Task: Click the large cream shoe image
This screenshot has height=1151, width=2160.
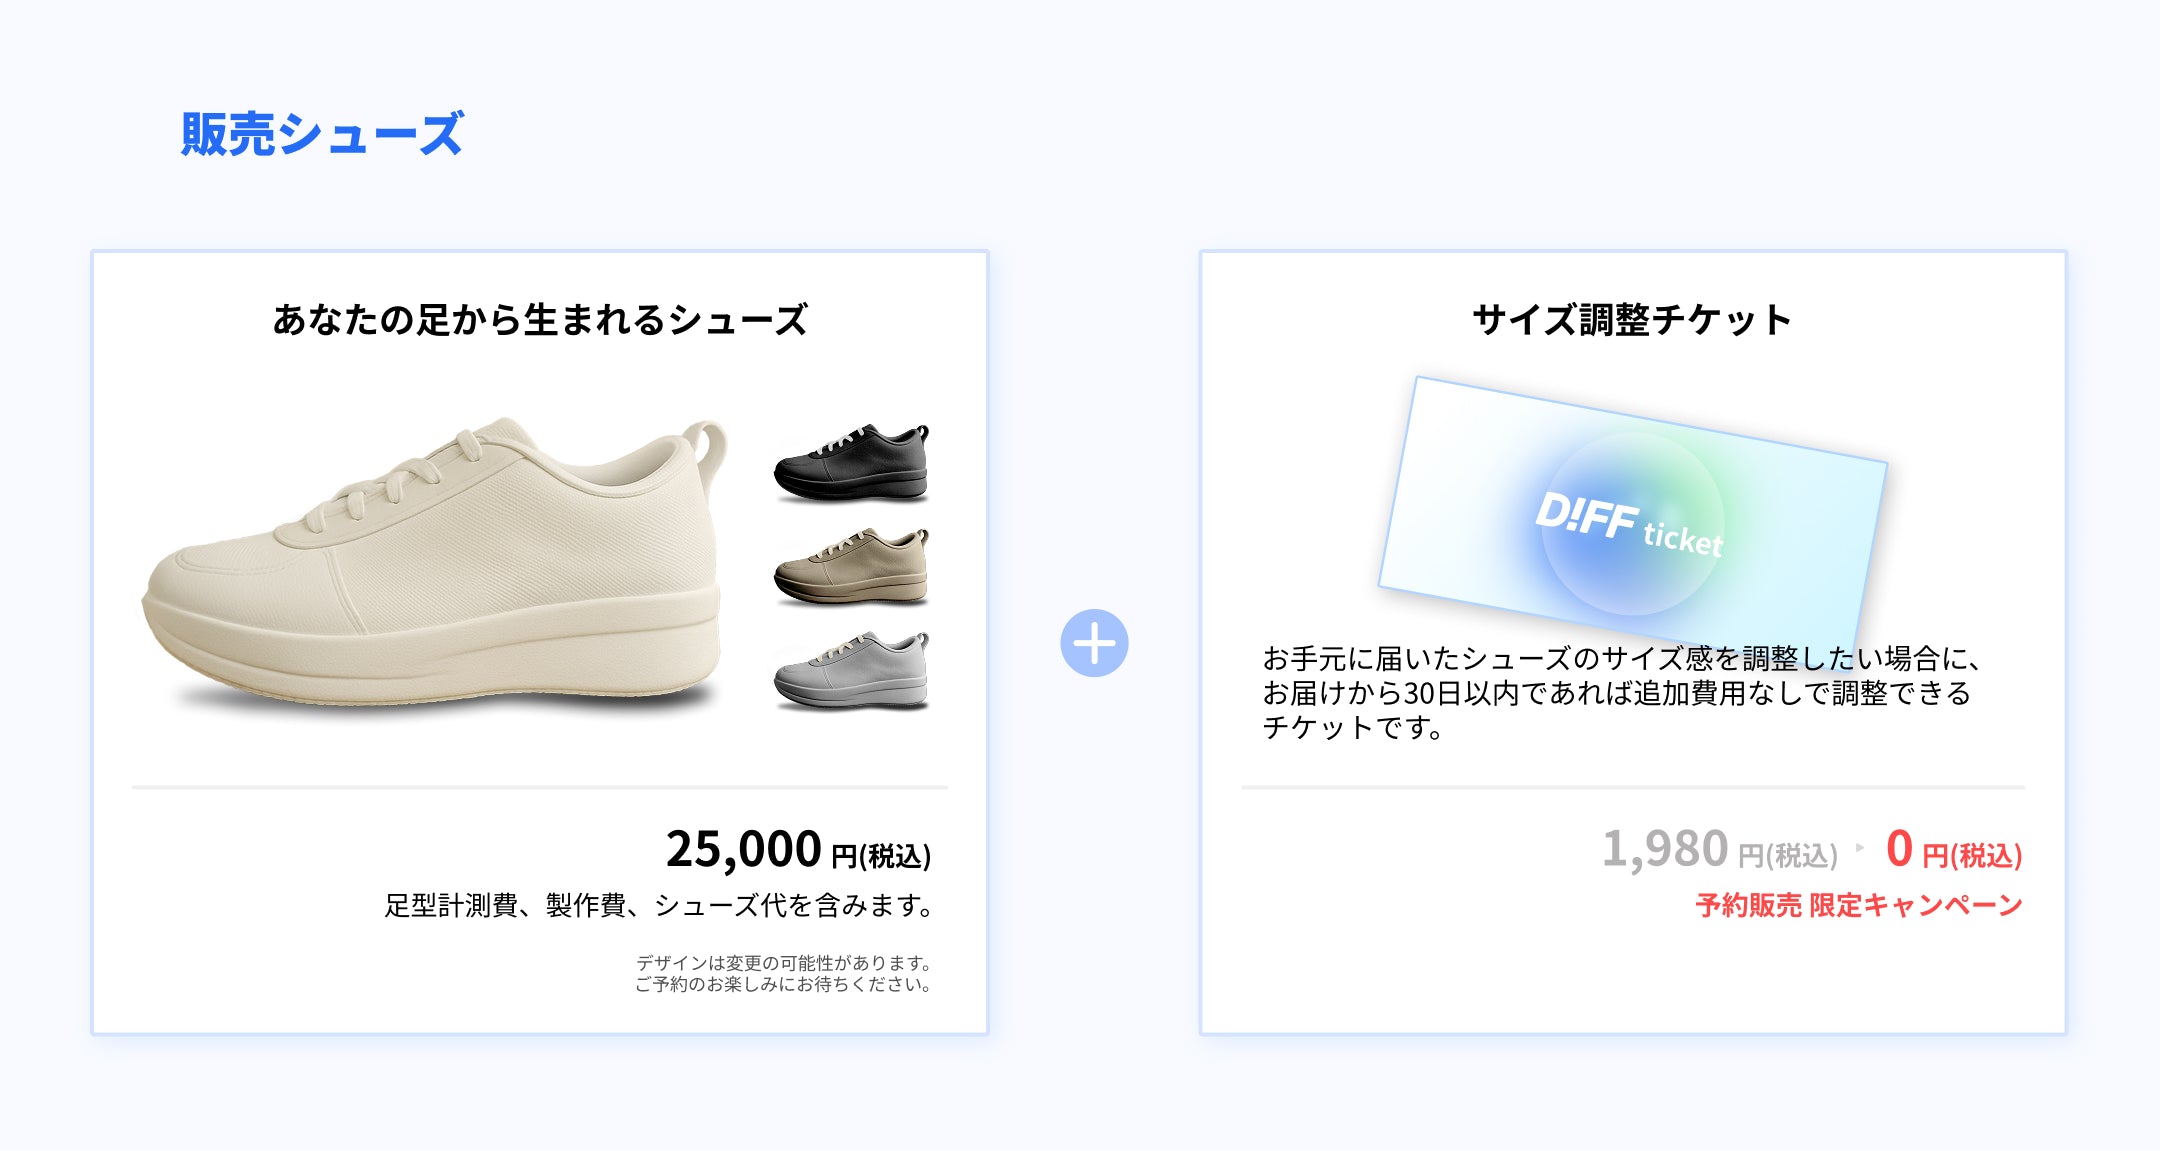Action: [433, 563]
